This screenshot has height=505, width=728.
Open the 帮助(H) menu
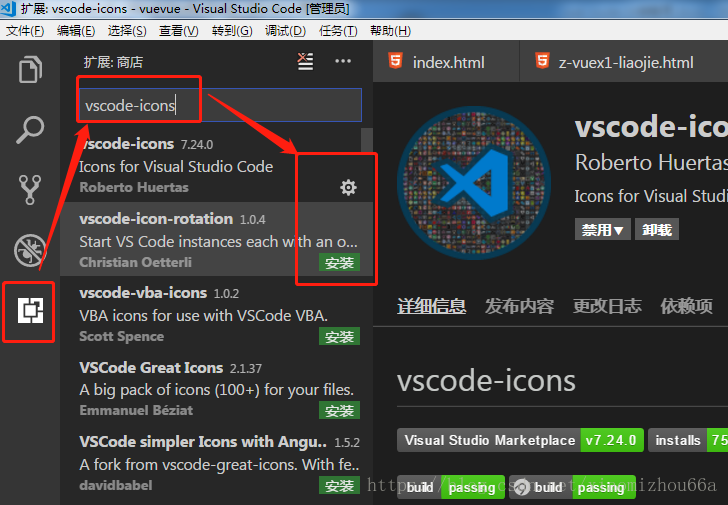click(390, 31)
